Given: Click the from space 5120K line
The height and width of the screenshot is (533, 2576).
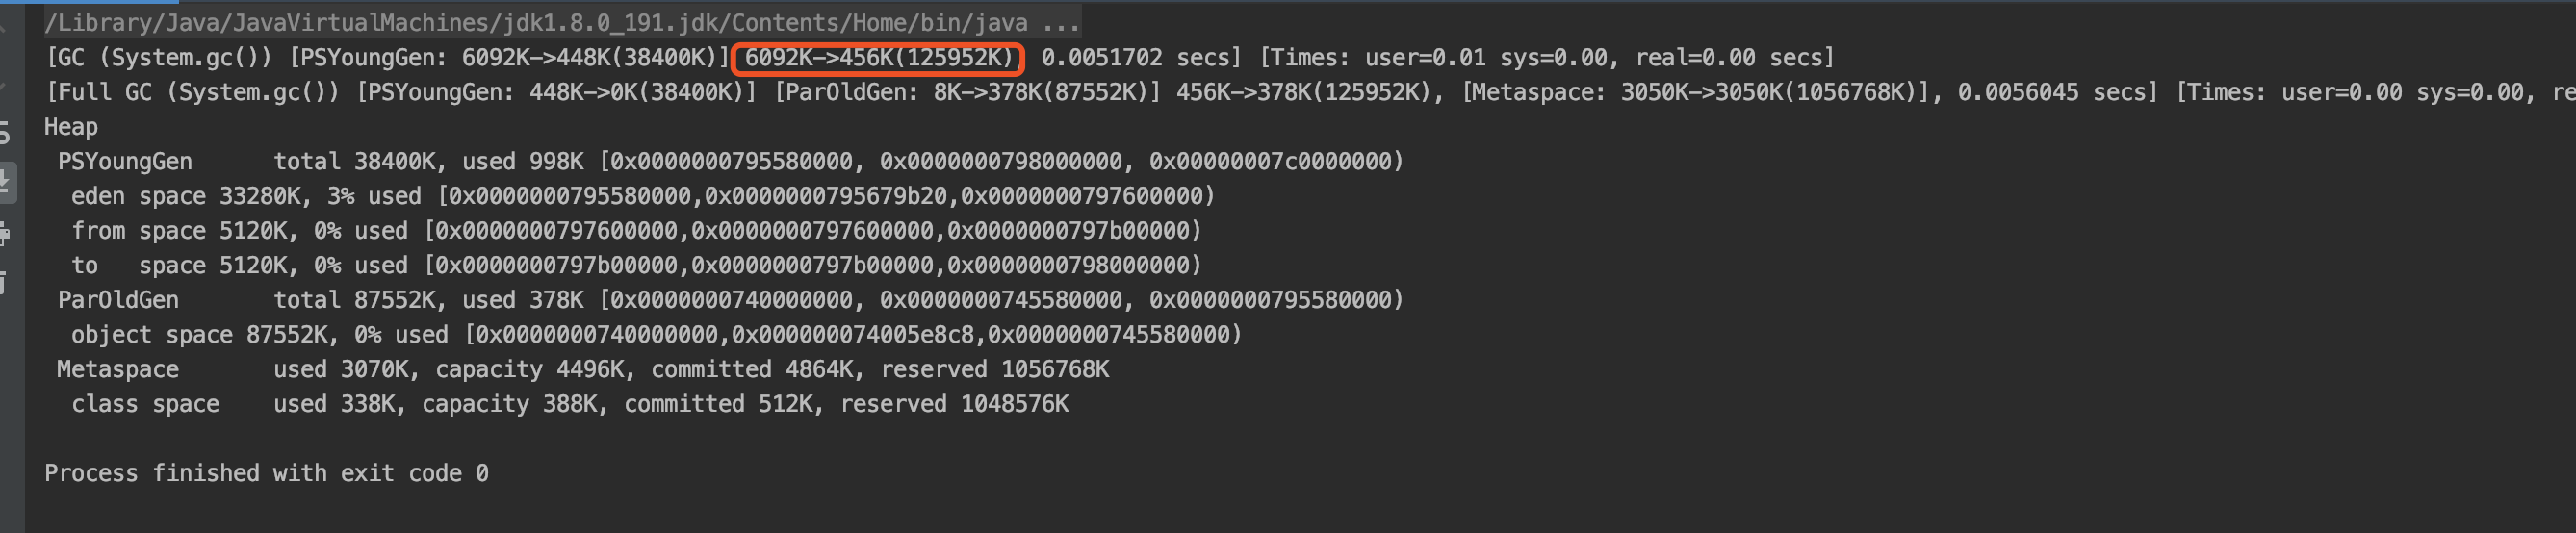Looking at the screenshot, I should (635, 231).
